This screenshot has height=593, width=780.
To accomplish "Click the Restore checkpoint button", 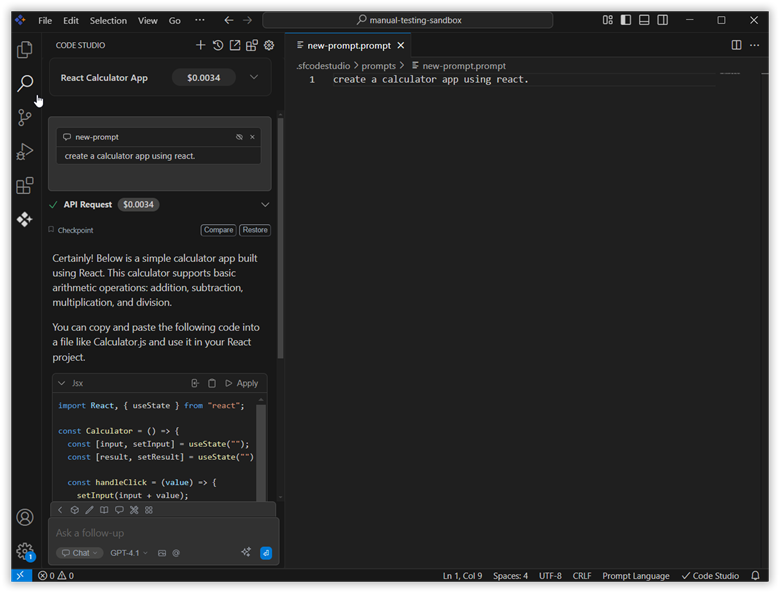I will pos(255,230).
